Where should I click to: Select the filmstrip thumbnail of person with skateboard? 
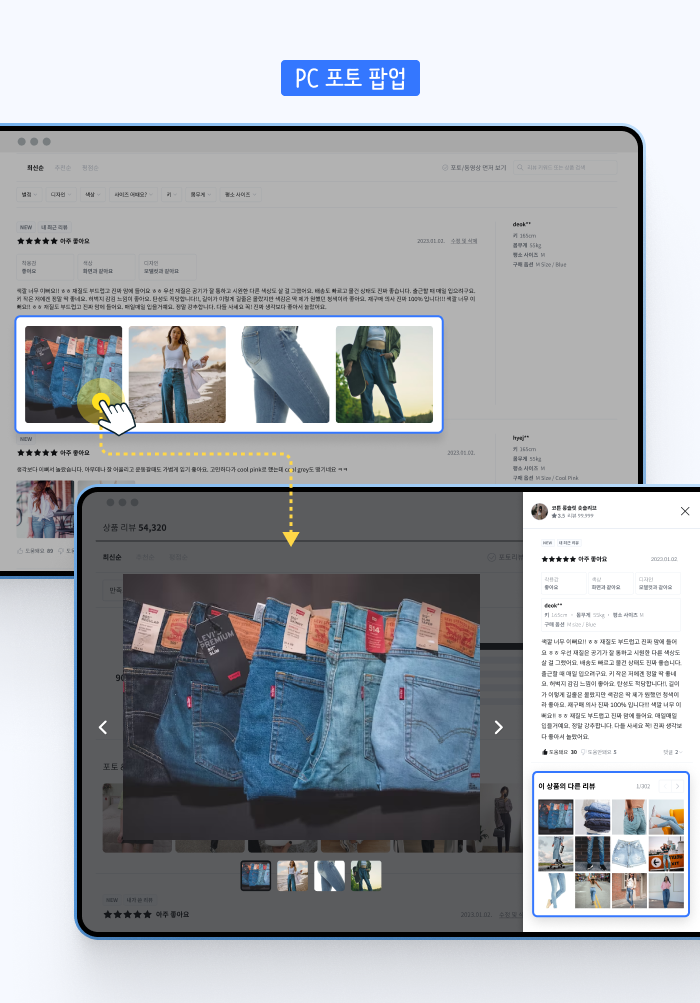[366, 875]
